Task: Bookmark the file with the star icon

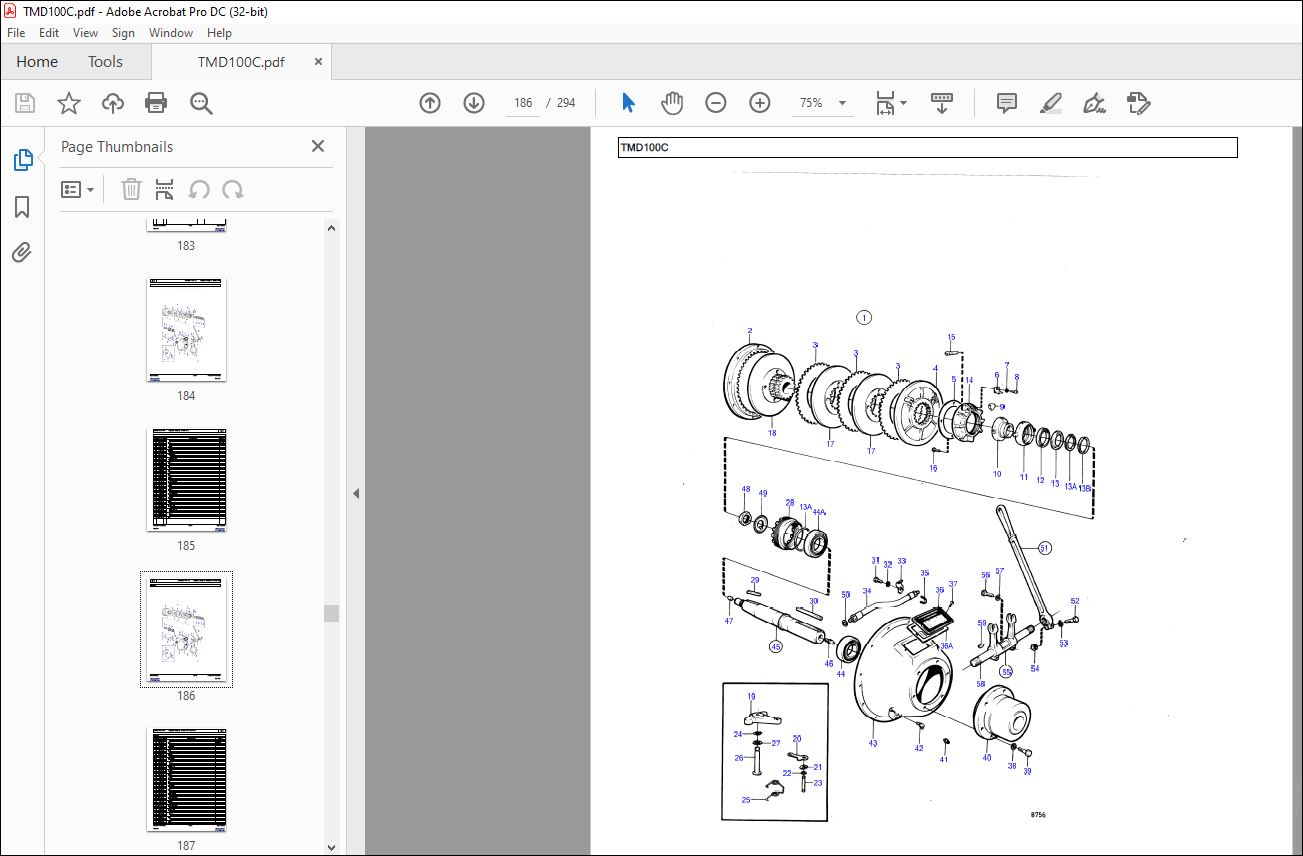Action: [68, 103]
